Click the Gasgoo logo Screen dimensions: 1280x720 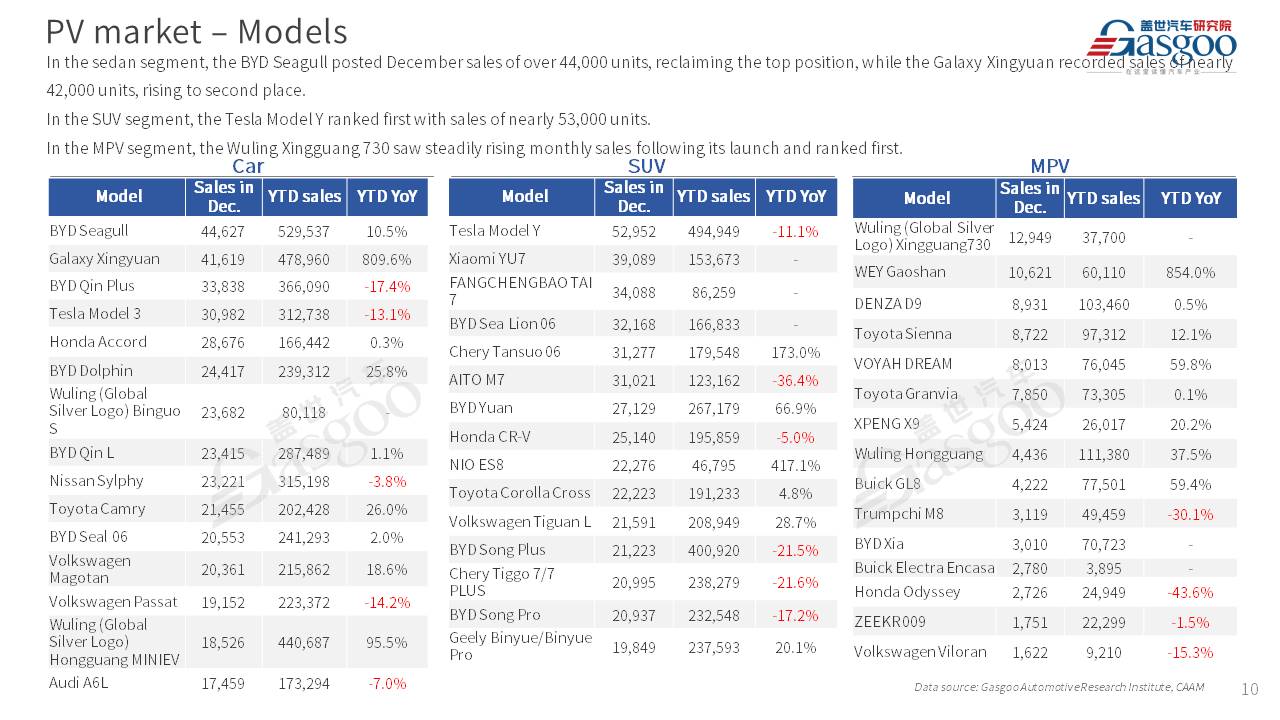1161,42
